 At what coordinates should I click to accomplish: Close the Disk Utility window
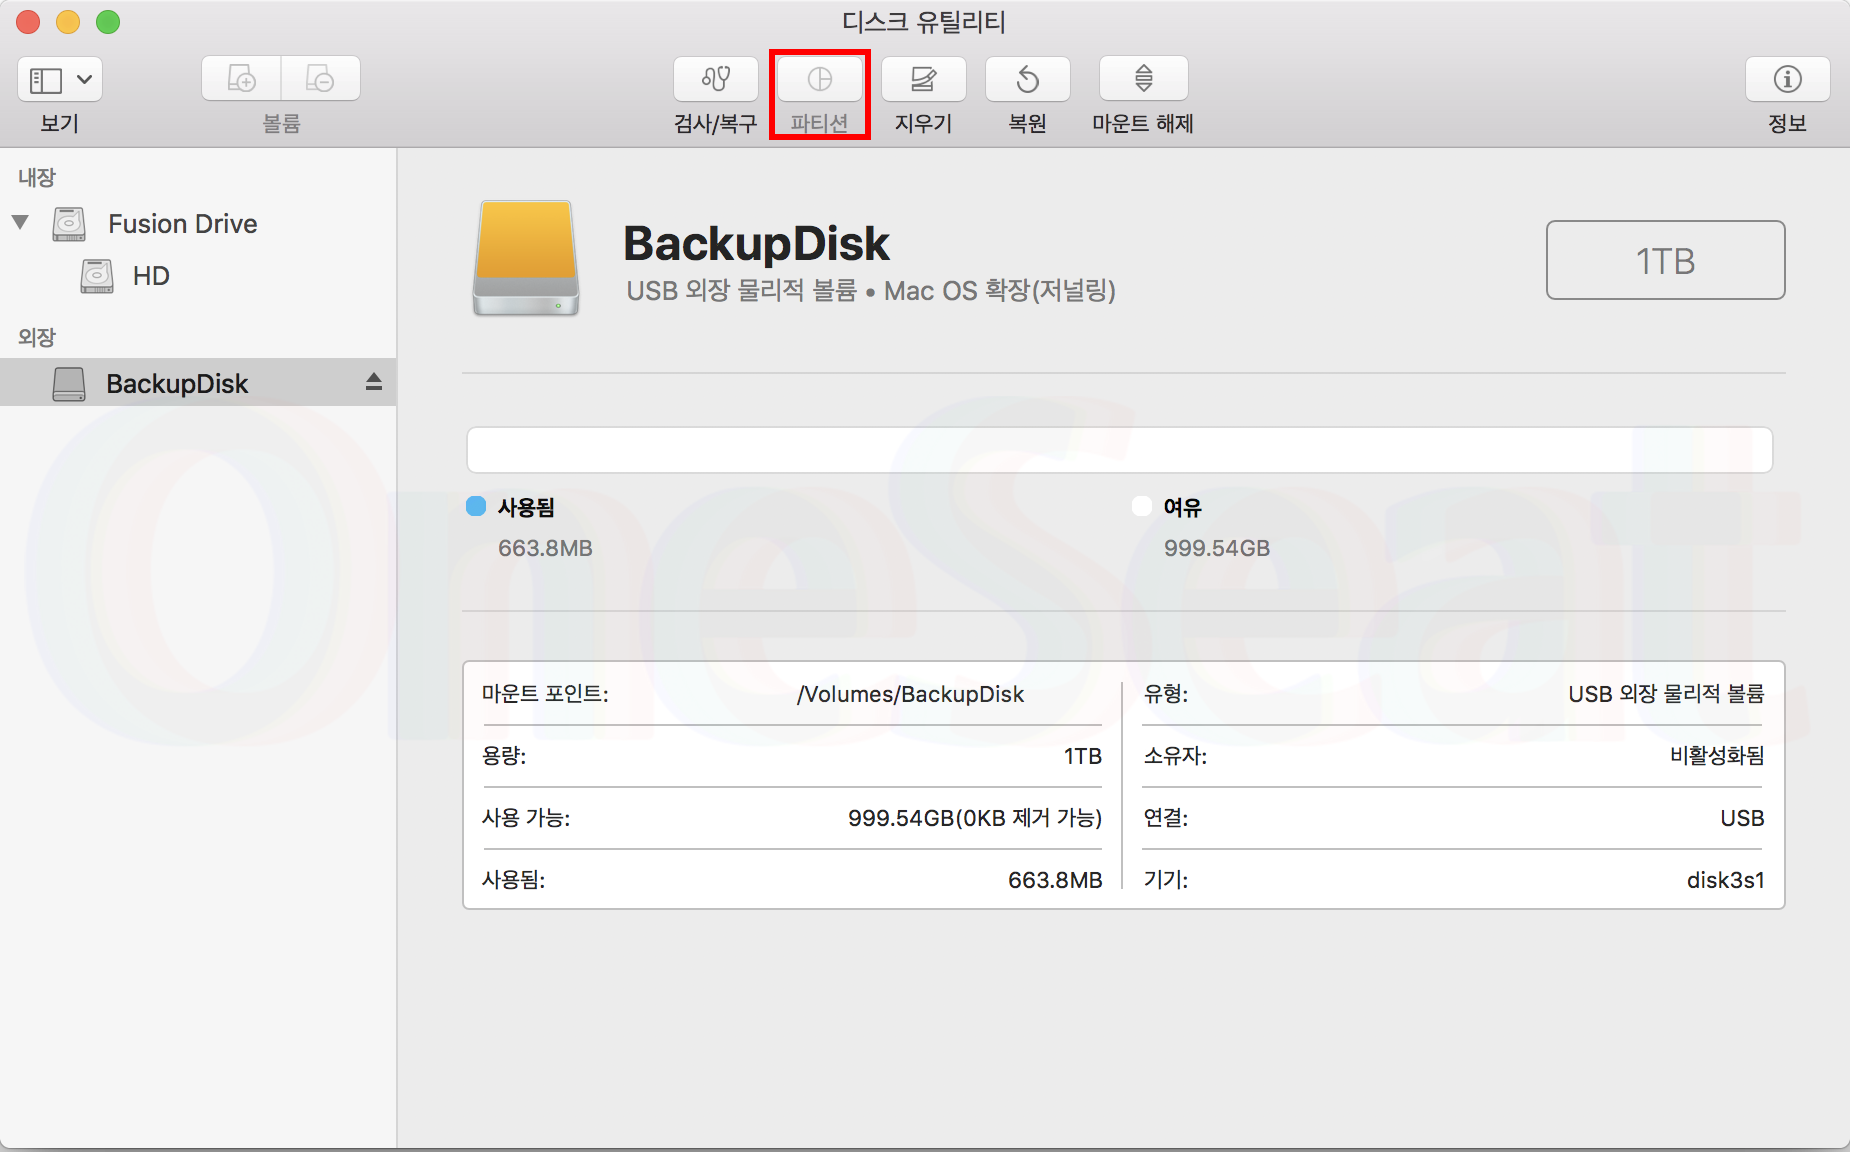pyautogui.click(x=28, y=22)
